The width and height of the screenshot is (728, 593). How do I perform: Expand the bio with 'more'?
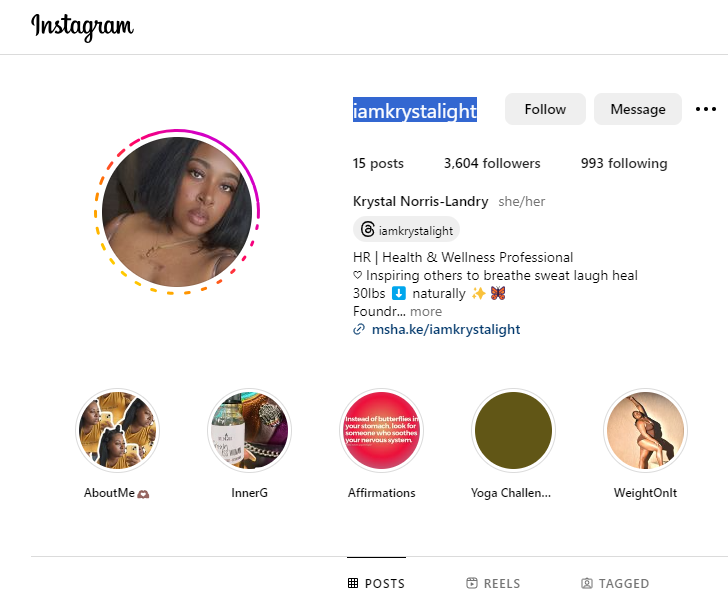point(426,312)
